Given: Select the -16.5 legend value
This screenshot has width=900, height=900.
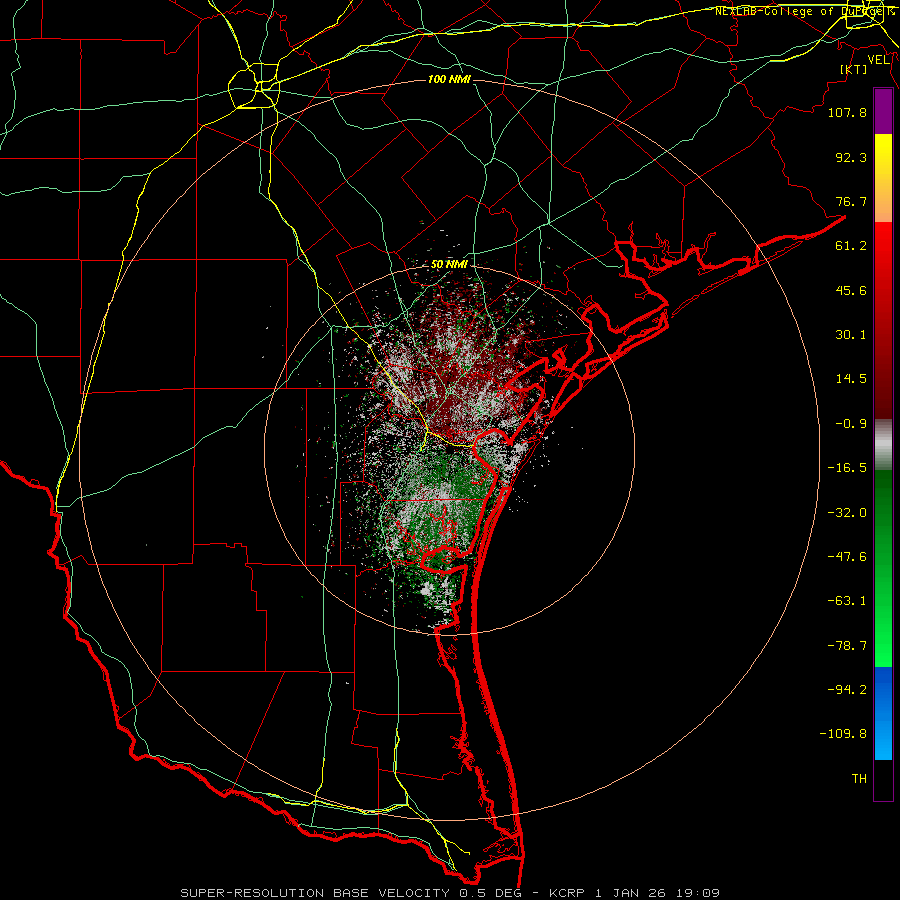Looking at the screenshot, I should pos(847,468).
